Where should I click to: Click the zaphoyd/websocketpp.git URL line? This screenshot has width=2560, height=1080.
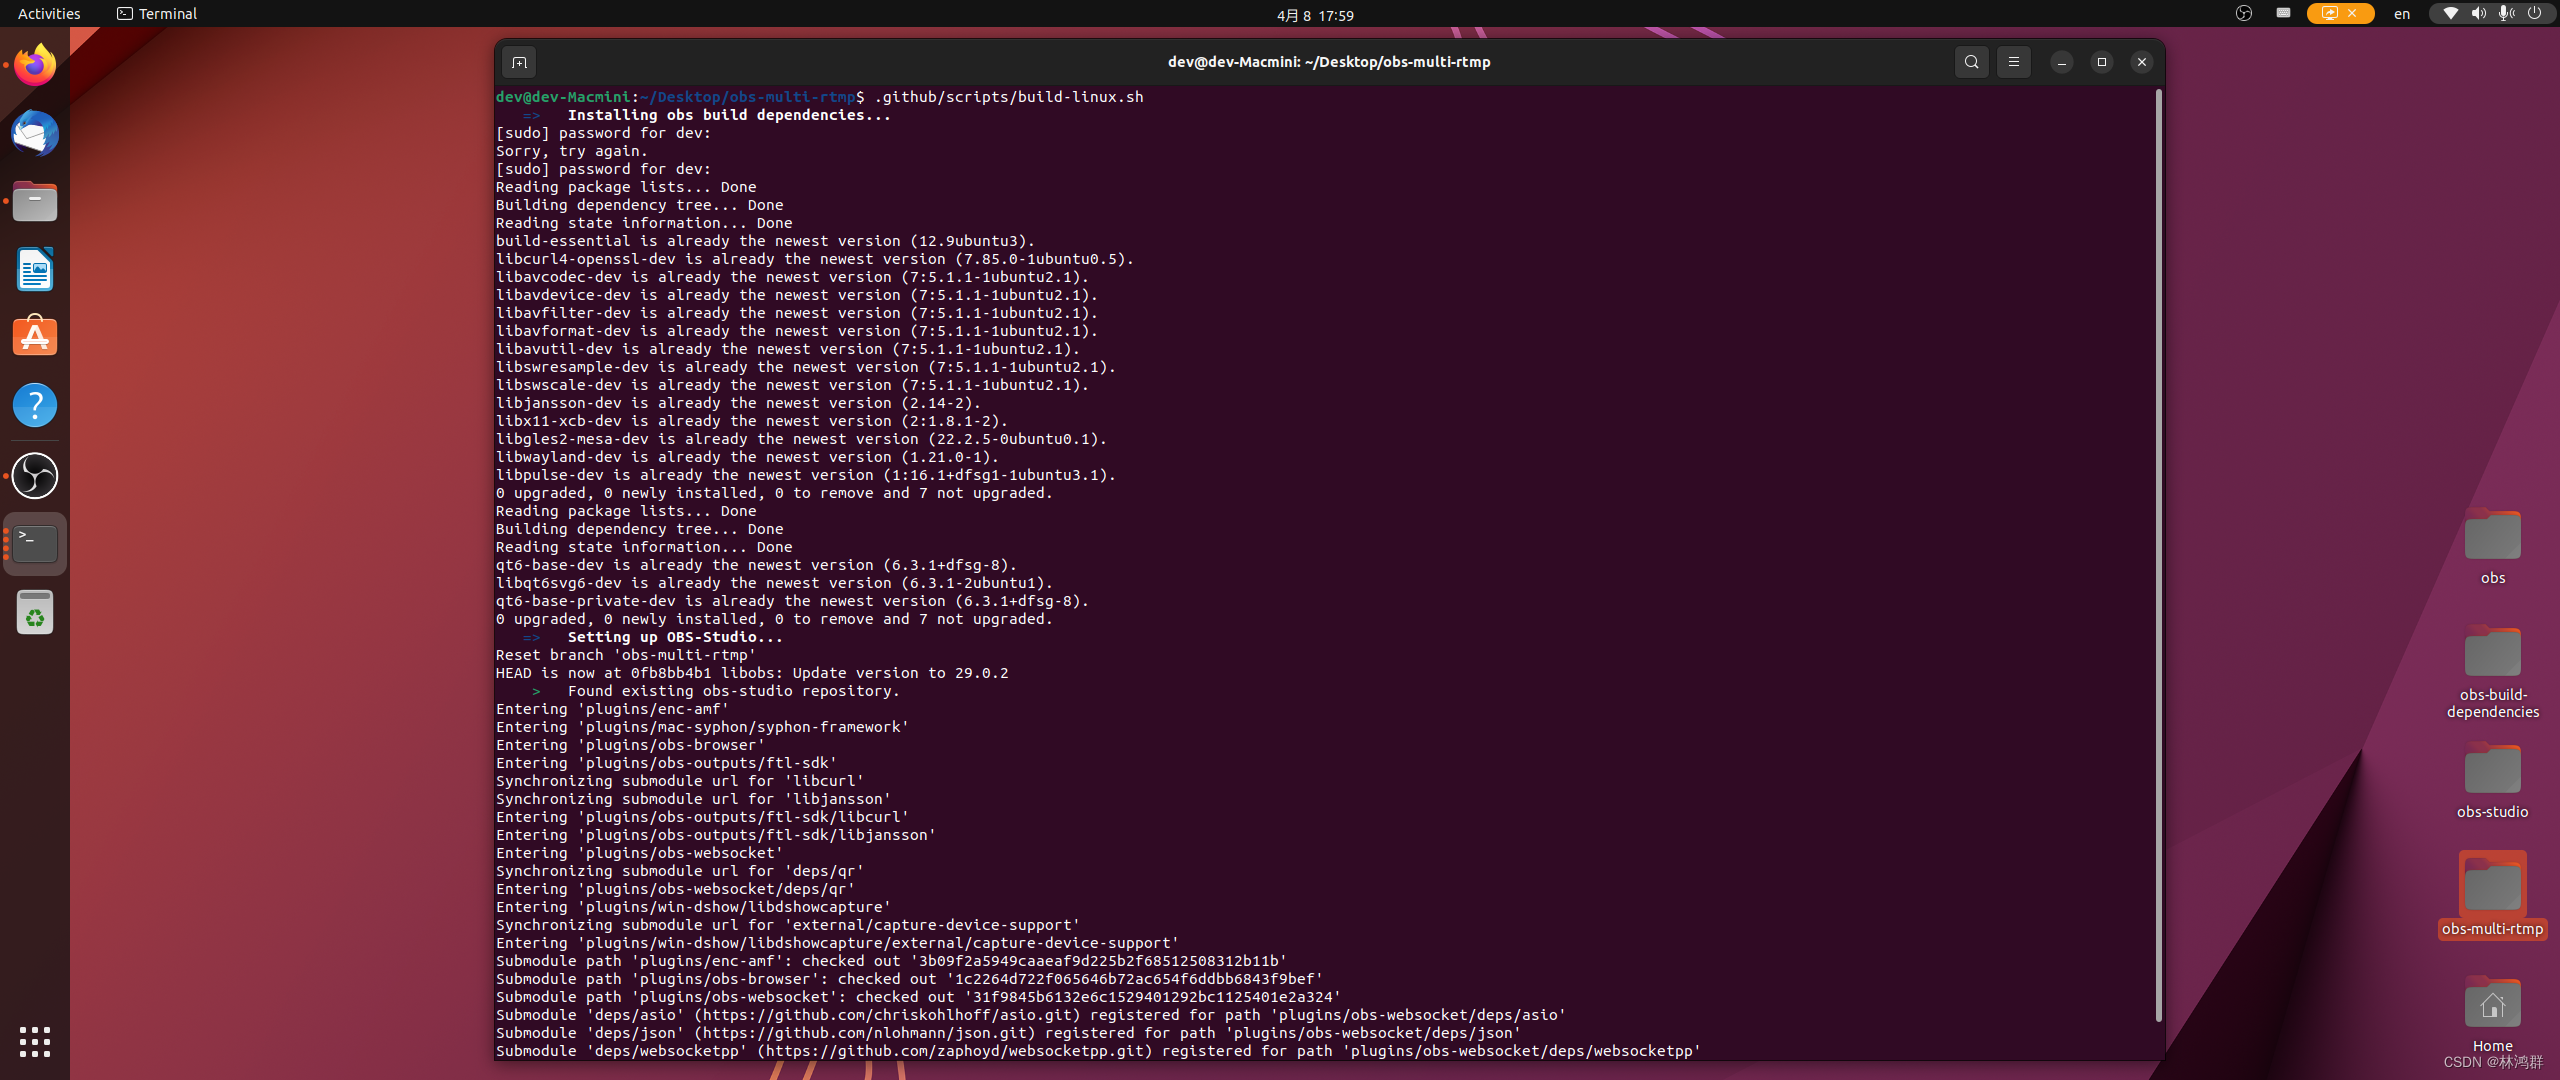tap(1098, 1051)
